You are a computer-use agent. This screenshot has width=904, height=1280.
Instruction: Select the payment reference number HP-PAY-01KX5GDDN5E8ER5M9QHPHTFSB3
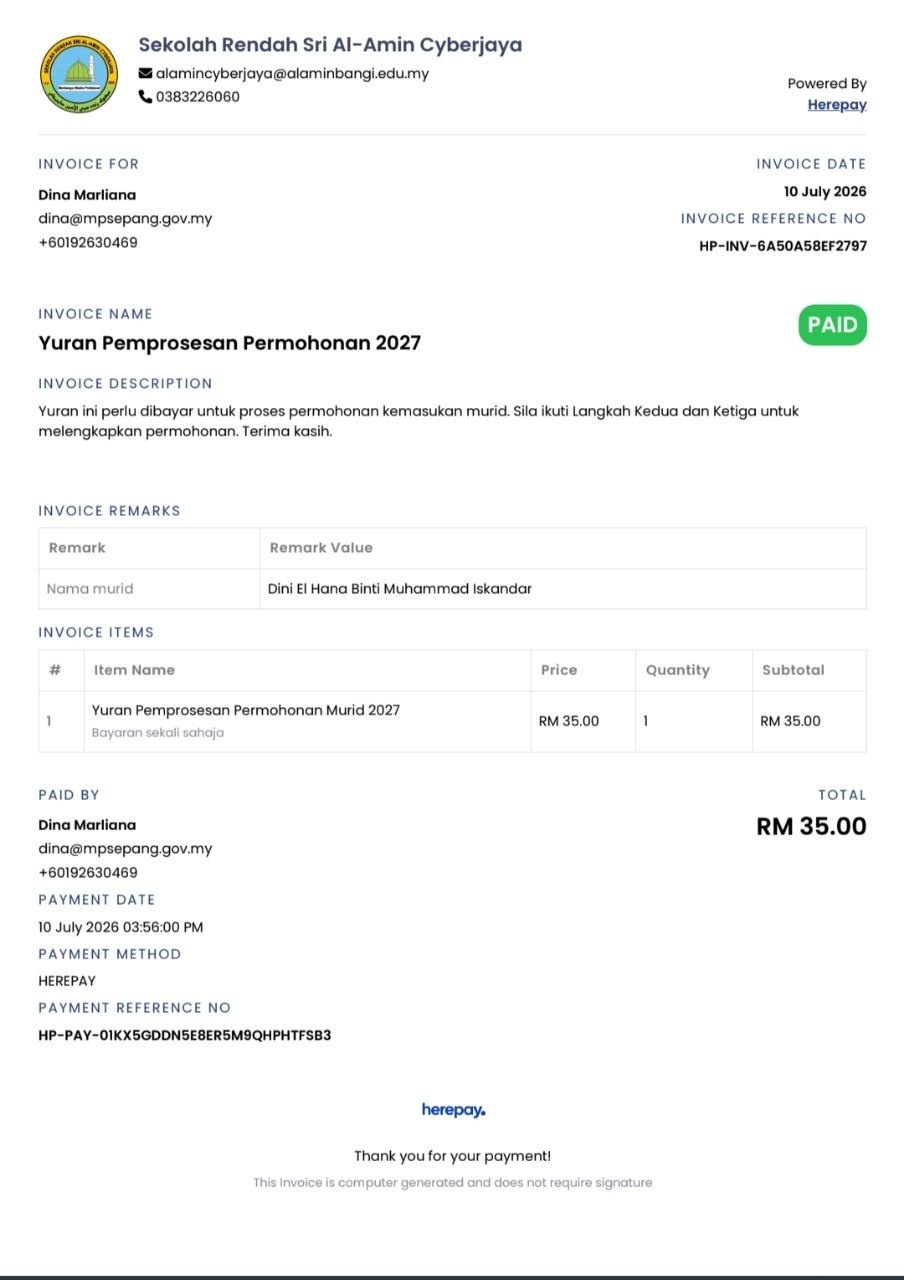click(185, 1035)
